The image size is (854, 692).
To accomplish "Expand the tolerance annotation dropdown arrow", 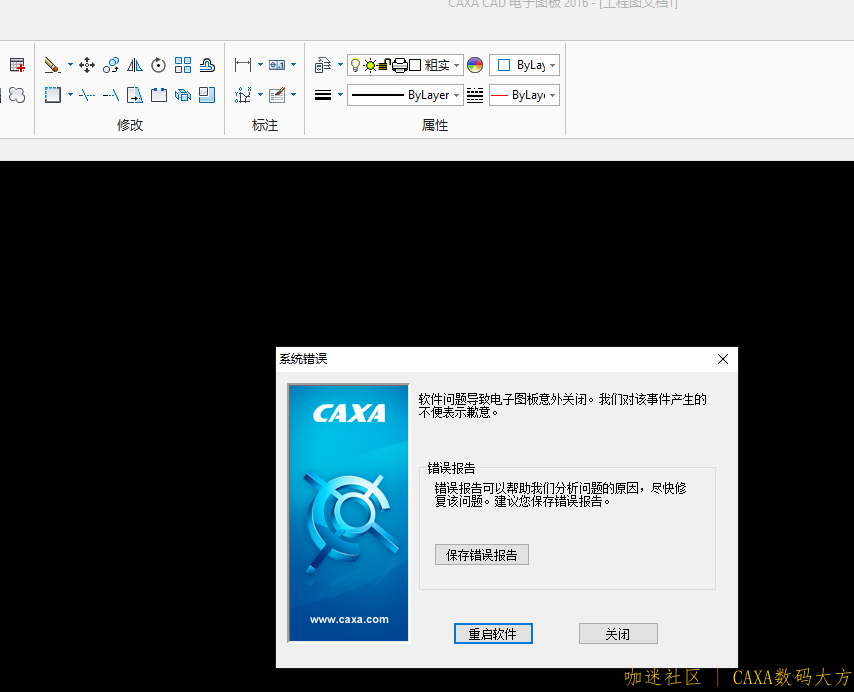I will point(294,65).
